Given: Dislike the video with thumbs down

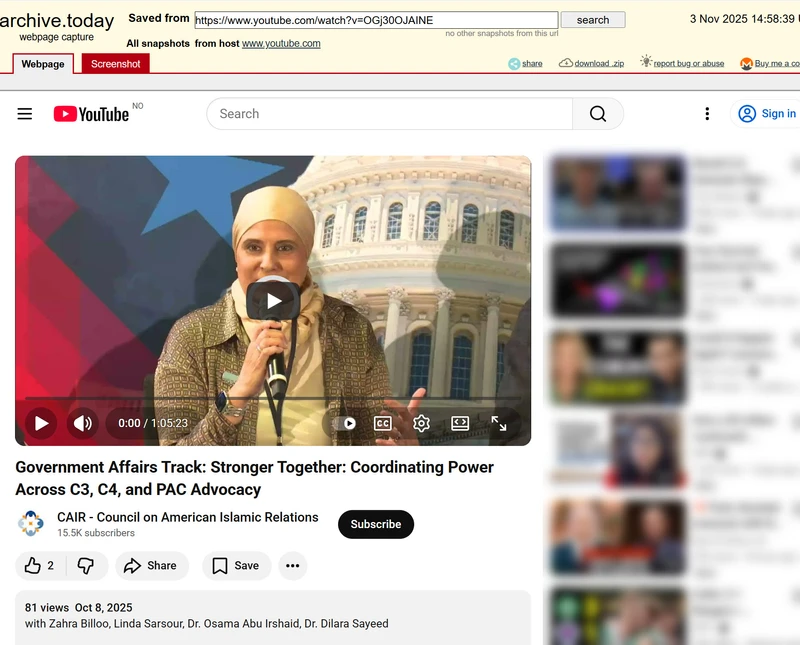Looking at the screenshot, I should 86,566.
